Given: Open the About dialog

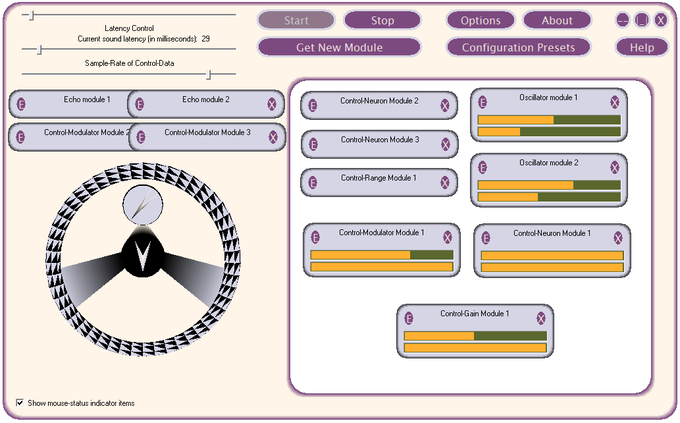Looking at the screenshot, I should (x=557, y=20).
